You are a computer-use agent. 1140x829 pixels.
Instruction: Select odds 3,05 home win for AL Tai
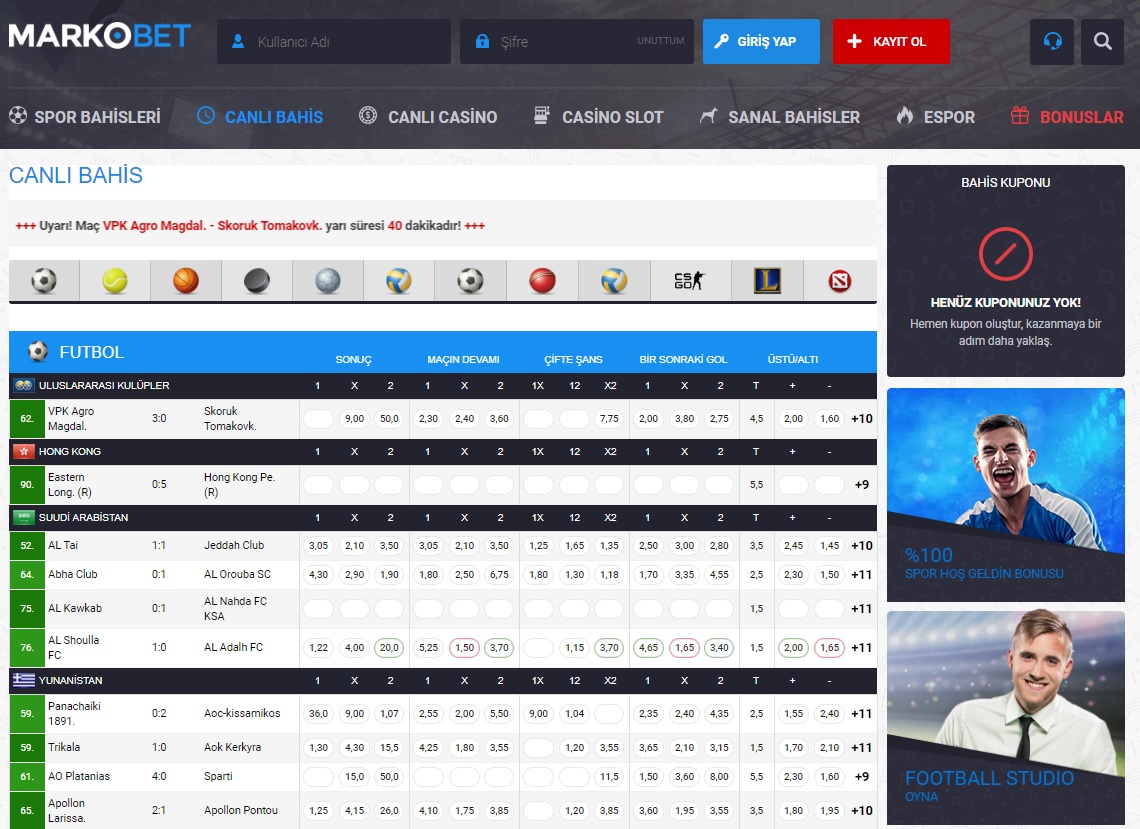pos(318,545)
